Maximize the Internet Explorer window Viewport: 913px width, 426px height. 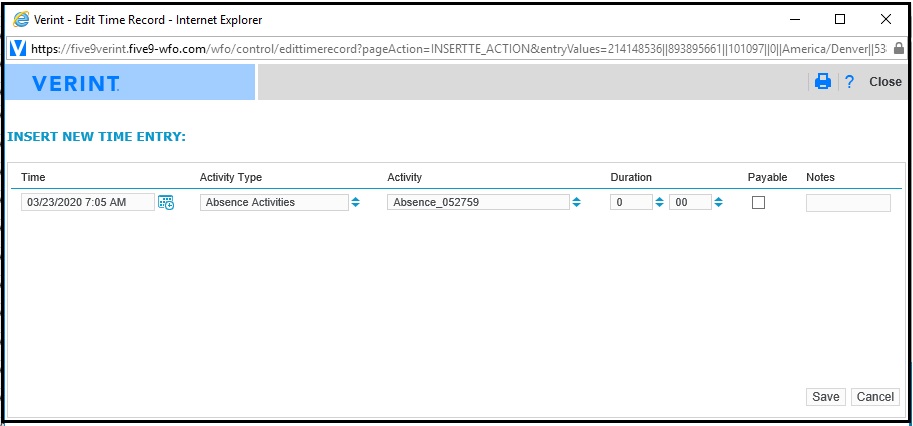coord(840,20)
